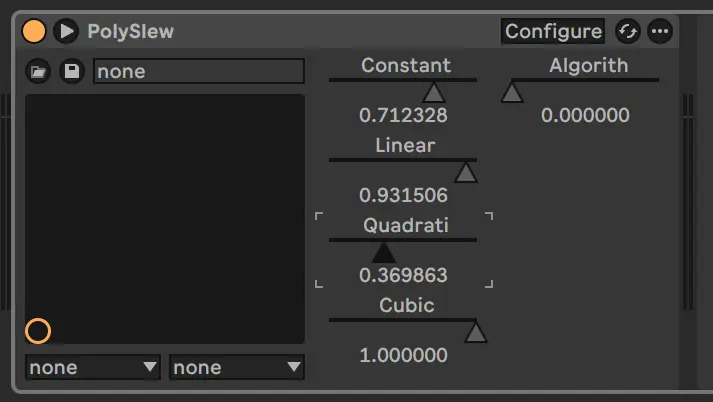Click the save preset disk icon

pos(71,72)
